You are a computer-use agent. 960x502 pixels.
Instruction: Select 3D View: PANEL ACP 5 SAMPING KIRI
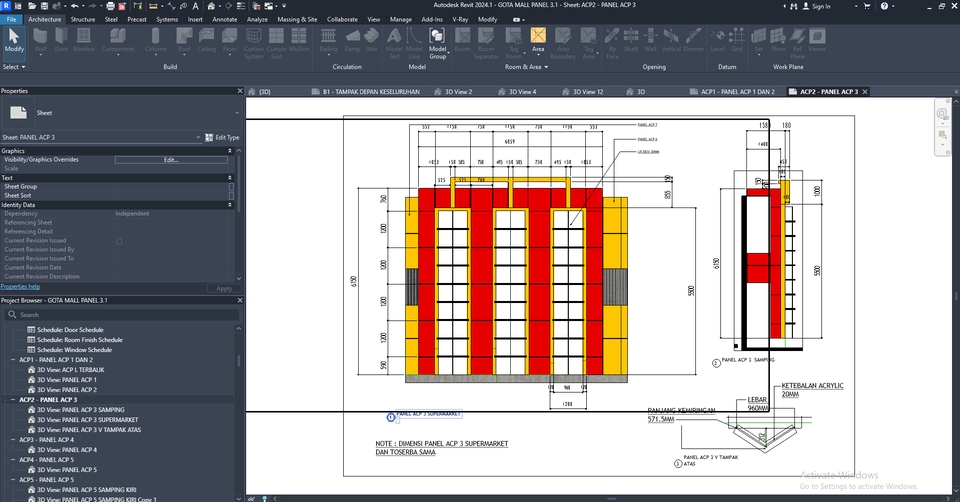click(x=86, y=490)
